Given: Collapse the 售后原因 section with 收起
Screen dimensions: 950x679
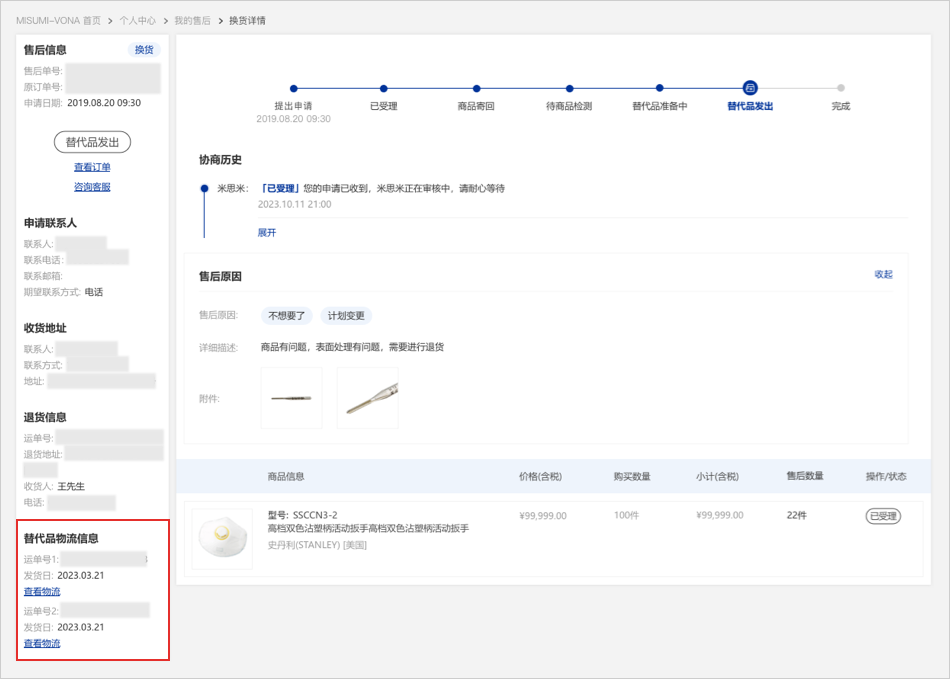Looking at the screenshot, I should (883, 274).
